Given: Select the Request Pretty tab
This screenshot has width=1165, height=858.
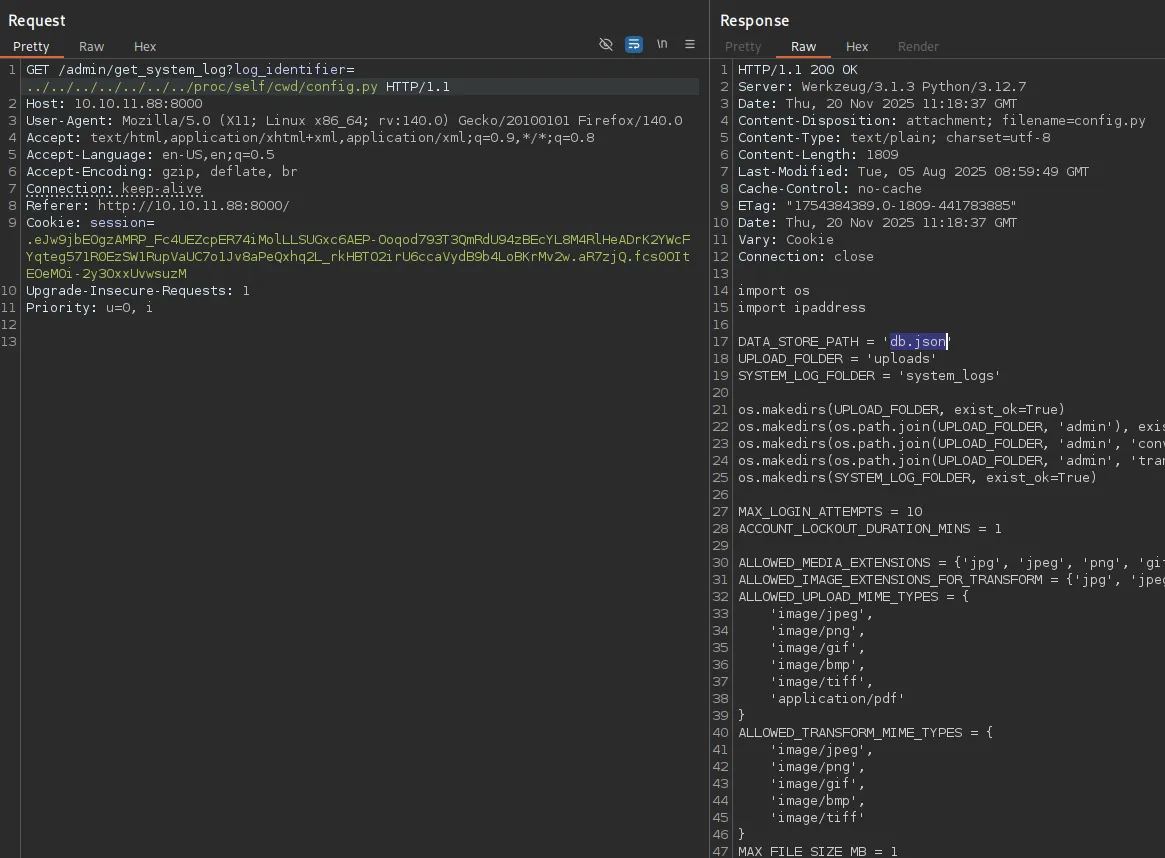Looking at the screenshot, I should (31, 47).
